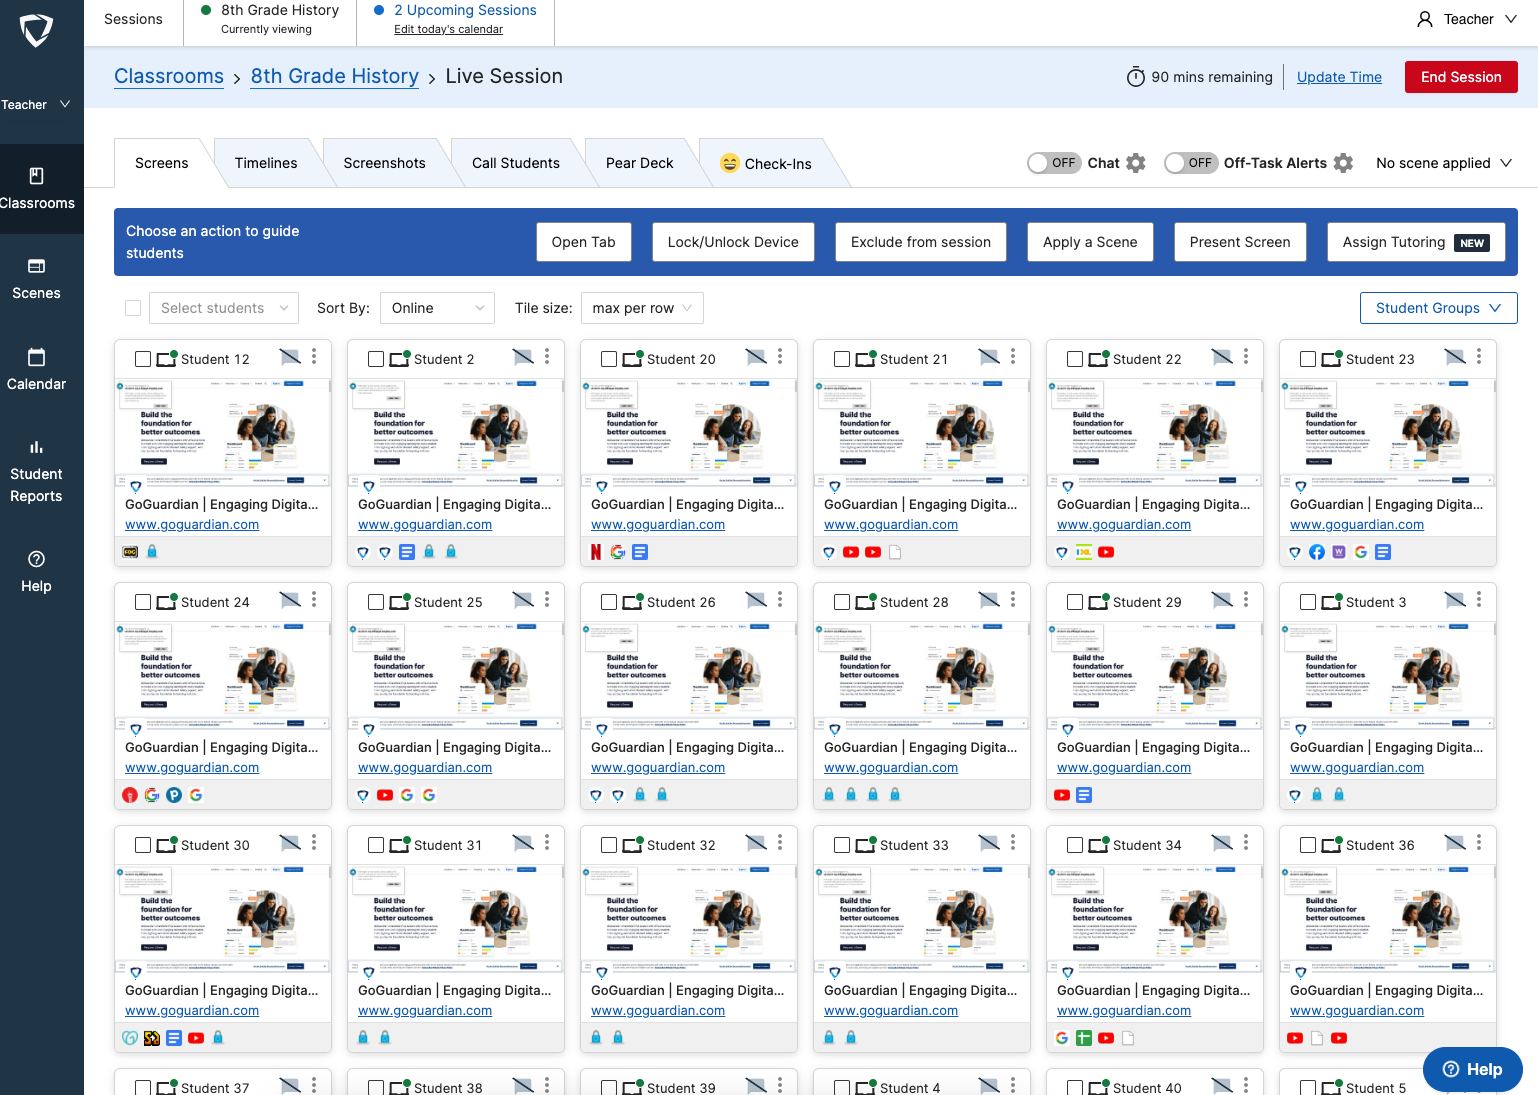Open the Teacher account menu at top right
This screenshot has height=1095, width=1538.
click(x=1467, y=19)
